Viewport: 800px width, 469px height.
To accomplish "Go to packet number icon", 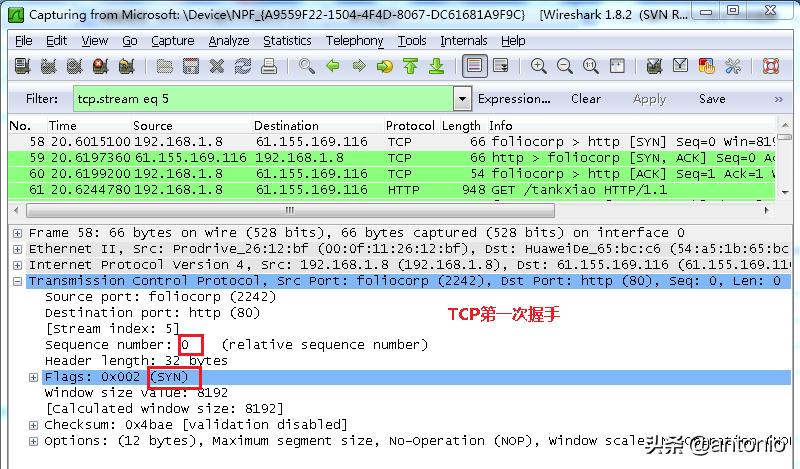I will click(x=385, y=66).
